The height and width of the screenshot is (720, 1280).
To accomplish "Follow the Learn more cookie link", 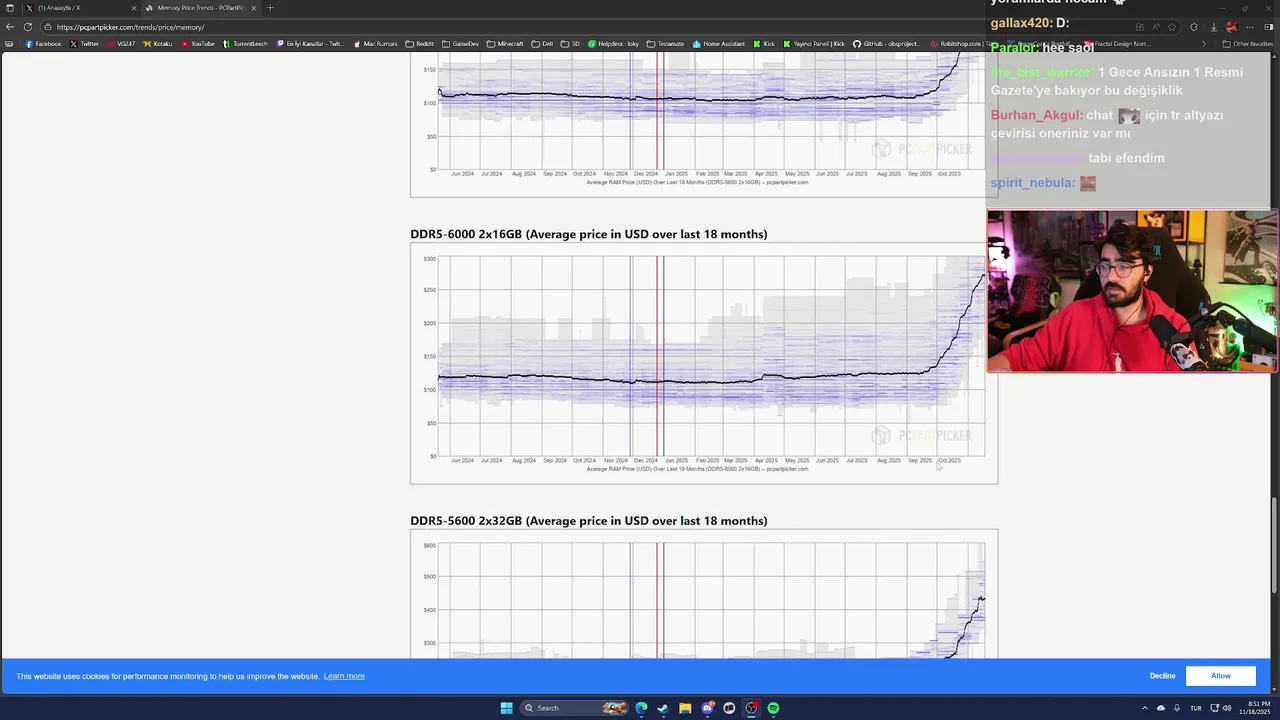I will click(x=344, y=676).
